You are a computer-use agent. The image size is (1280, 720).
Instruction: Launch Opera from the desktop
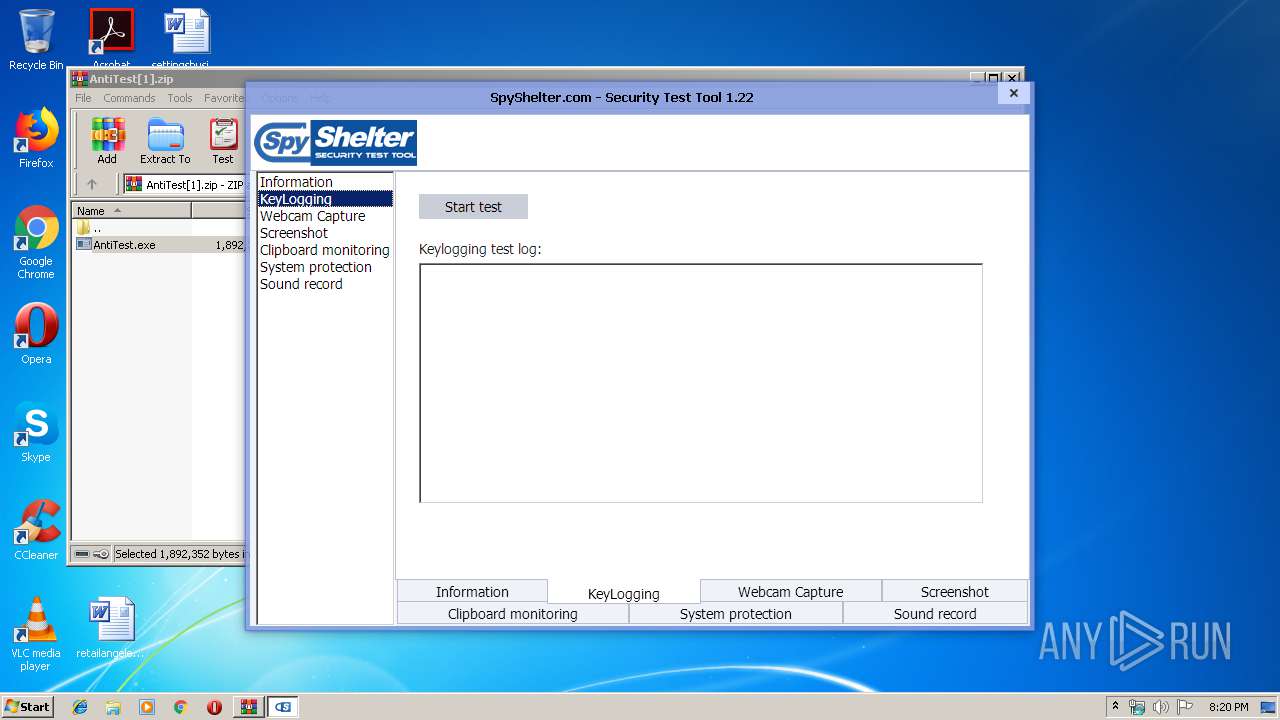(36, 334)
